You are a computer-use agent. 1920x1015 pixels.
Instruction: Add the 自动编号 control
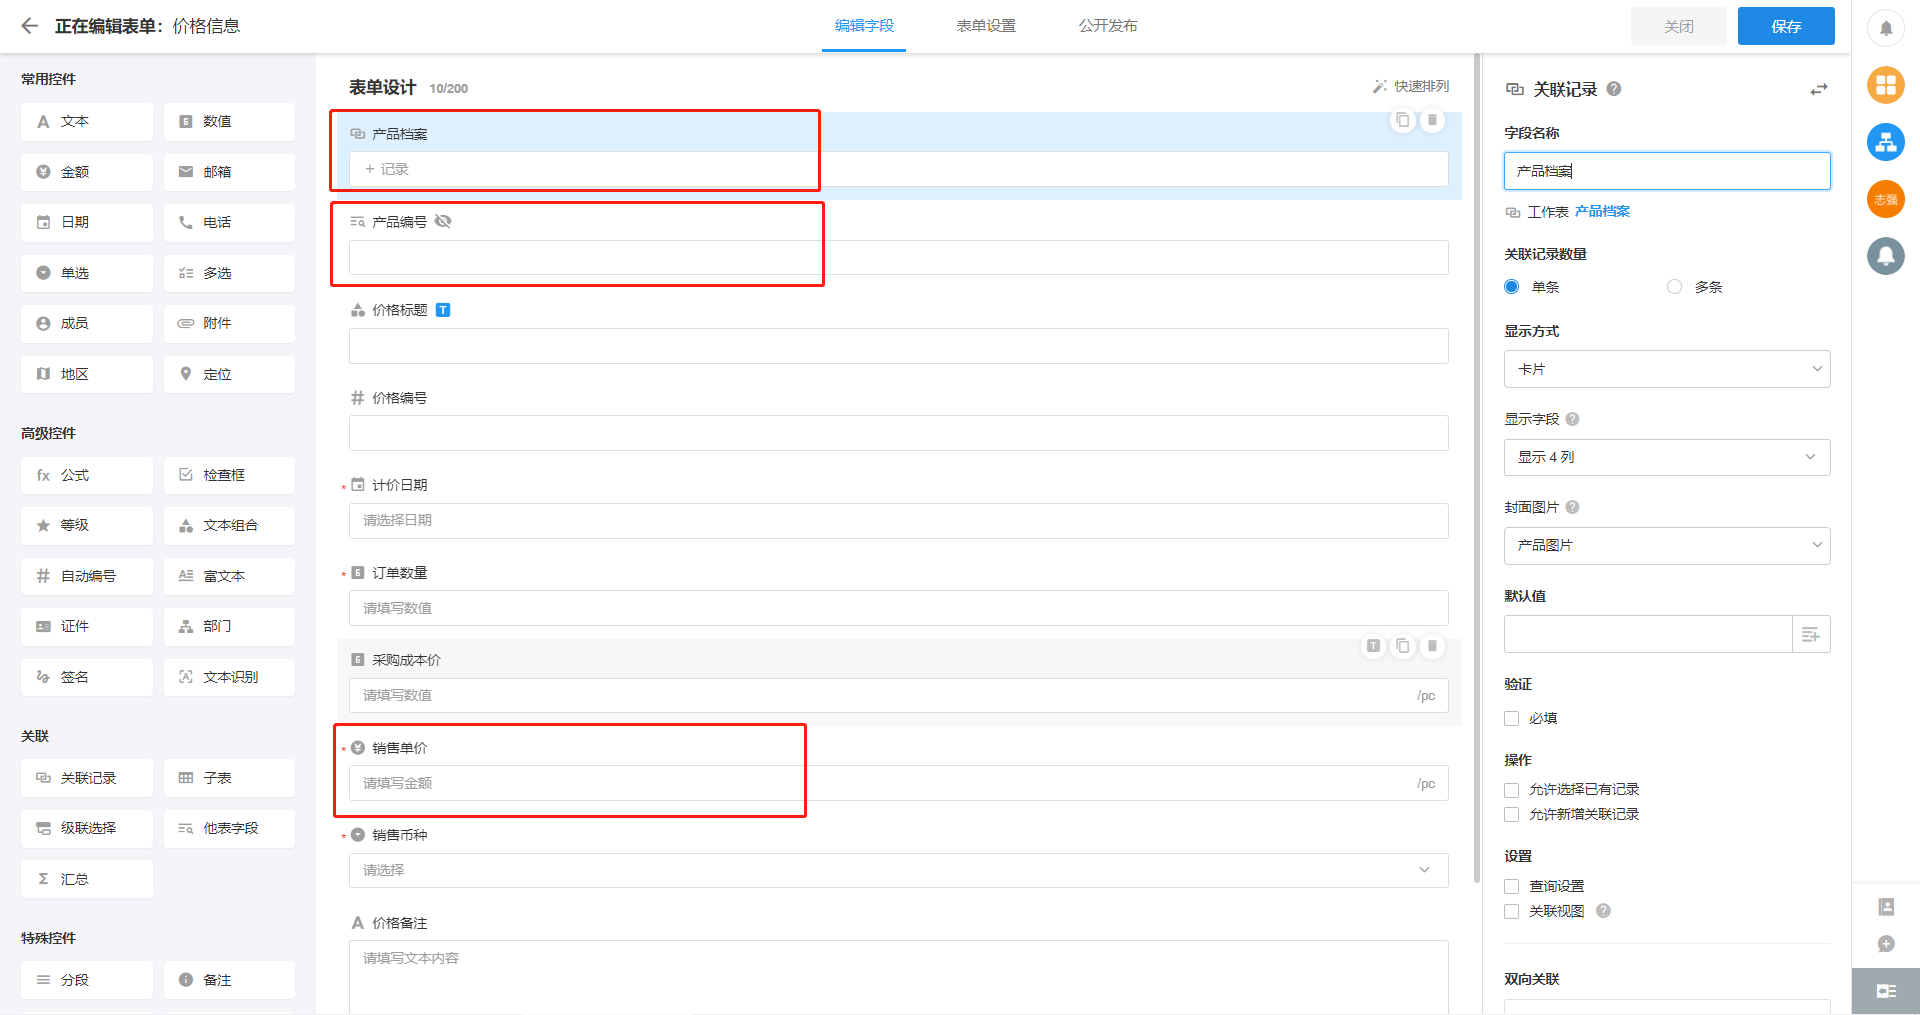coord(87,576)
